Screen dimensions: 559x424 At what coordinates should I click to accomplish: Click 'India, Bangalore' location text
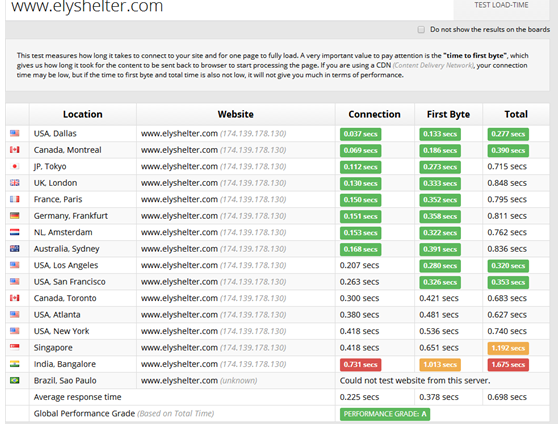click(x=65, y=364)
